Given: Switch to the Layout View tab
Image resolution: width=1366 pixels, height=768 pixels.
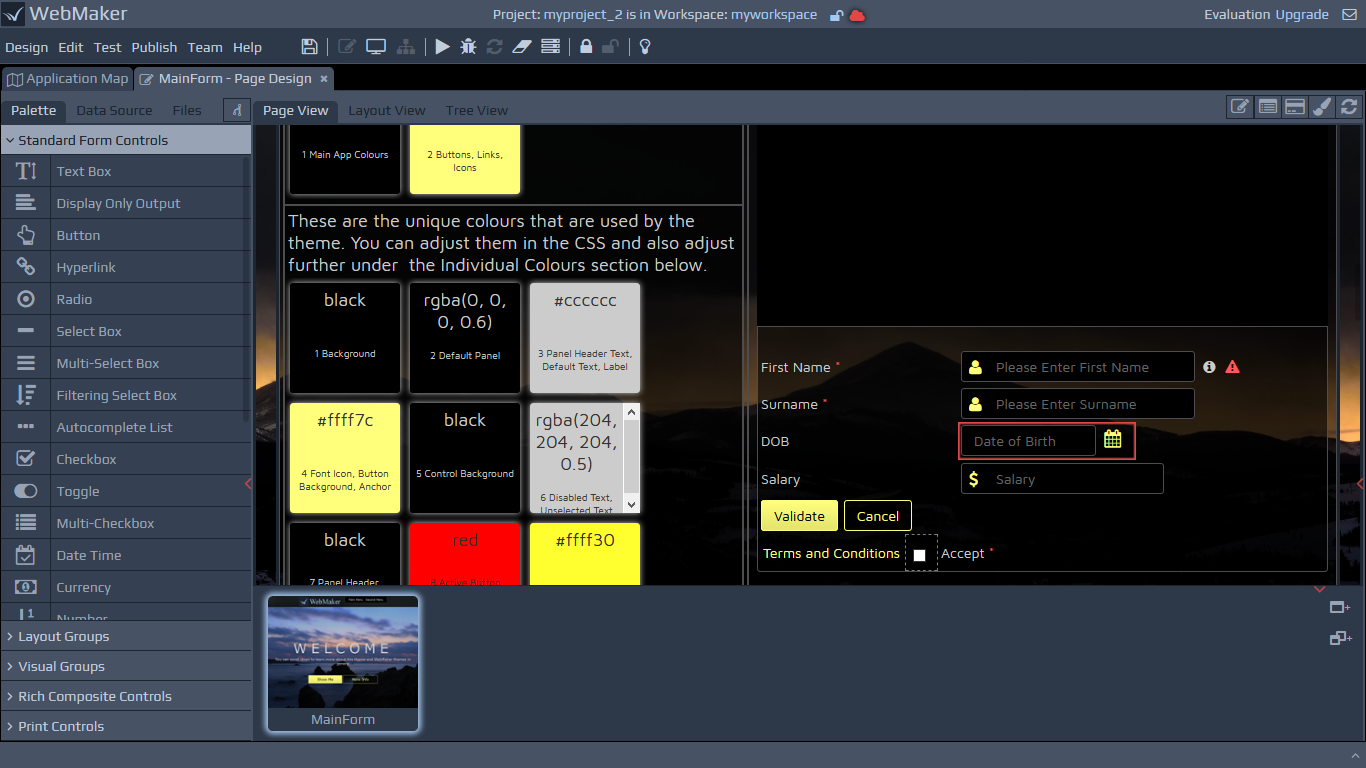Looking at the screenshot, I should click(387, 110).
